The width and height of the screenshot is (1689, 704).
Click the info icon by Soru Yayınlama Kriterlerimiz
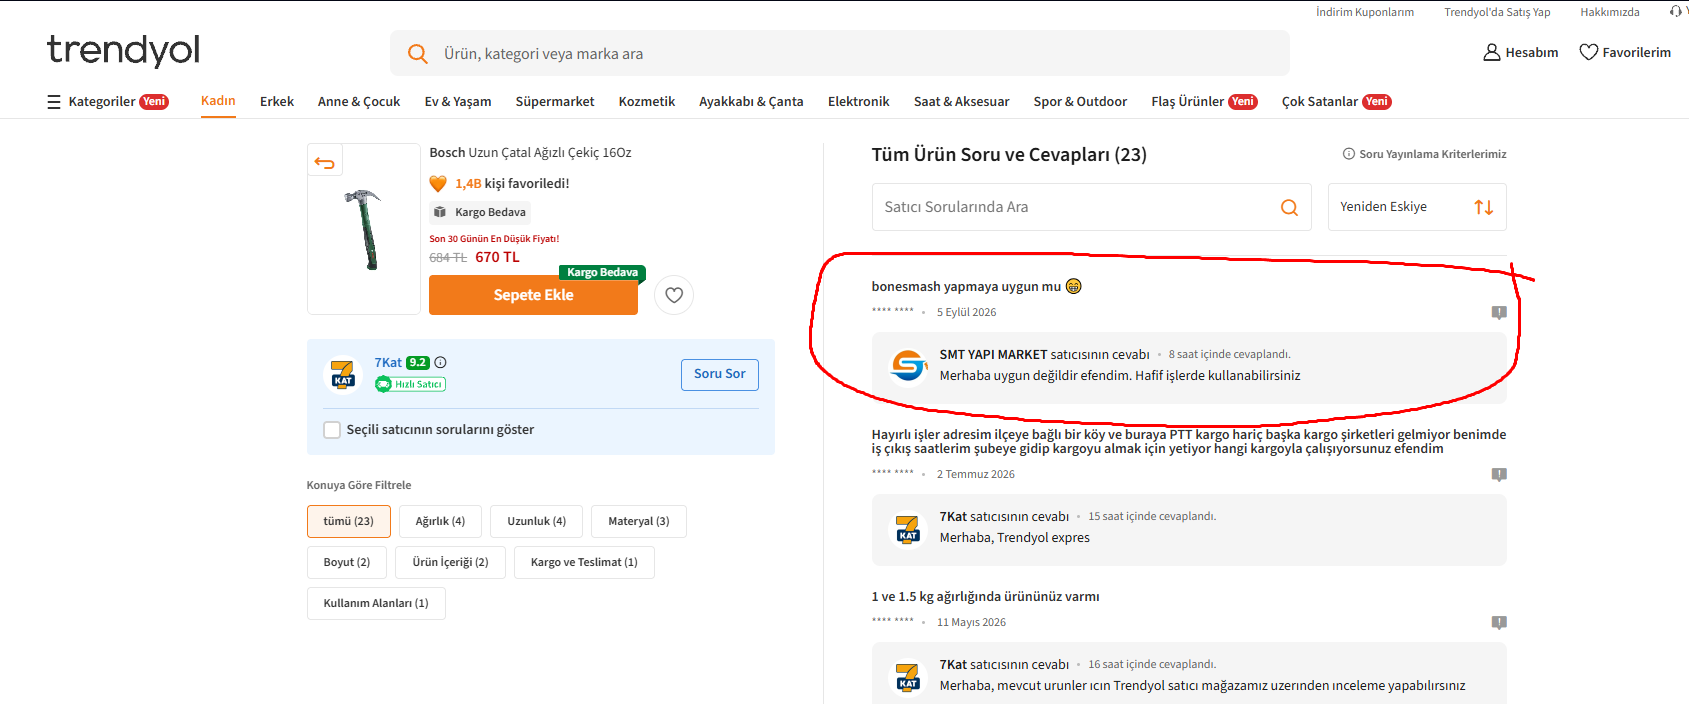(x=1348, y=154)
